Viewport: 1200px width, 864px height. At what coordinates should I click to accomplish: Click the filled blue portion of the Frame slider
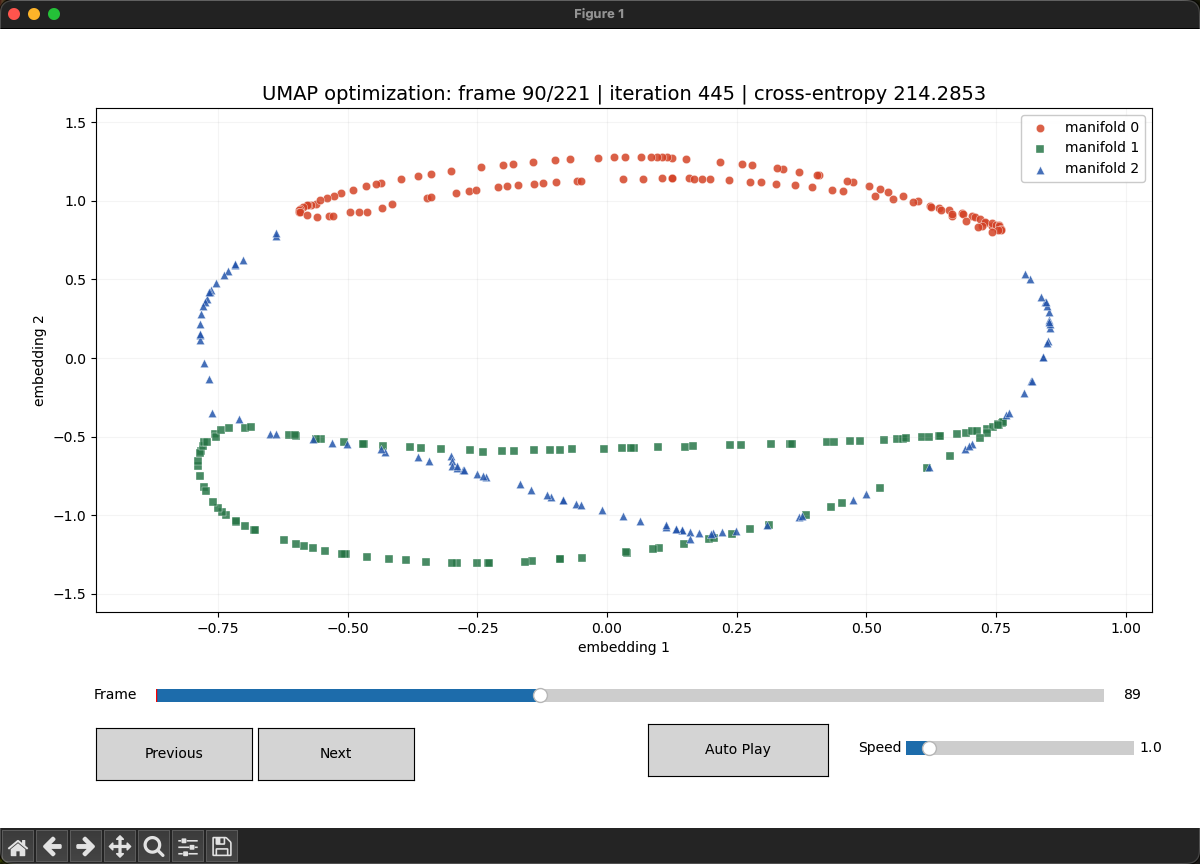click(347, 695)
